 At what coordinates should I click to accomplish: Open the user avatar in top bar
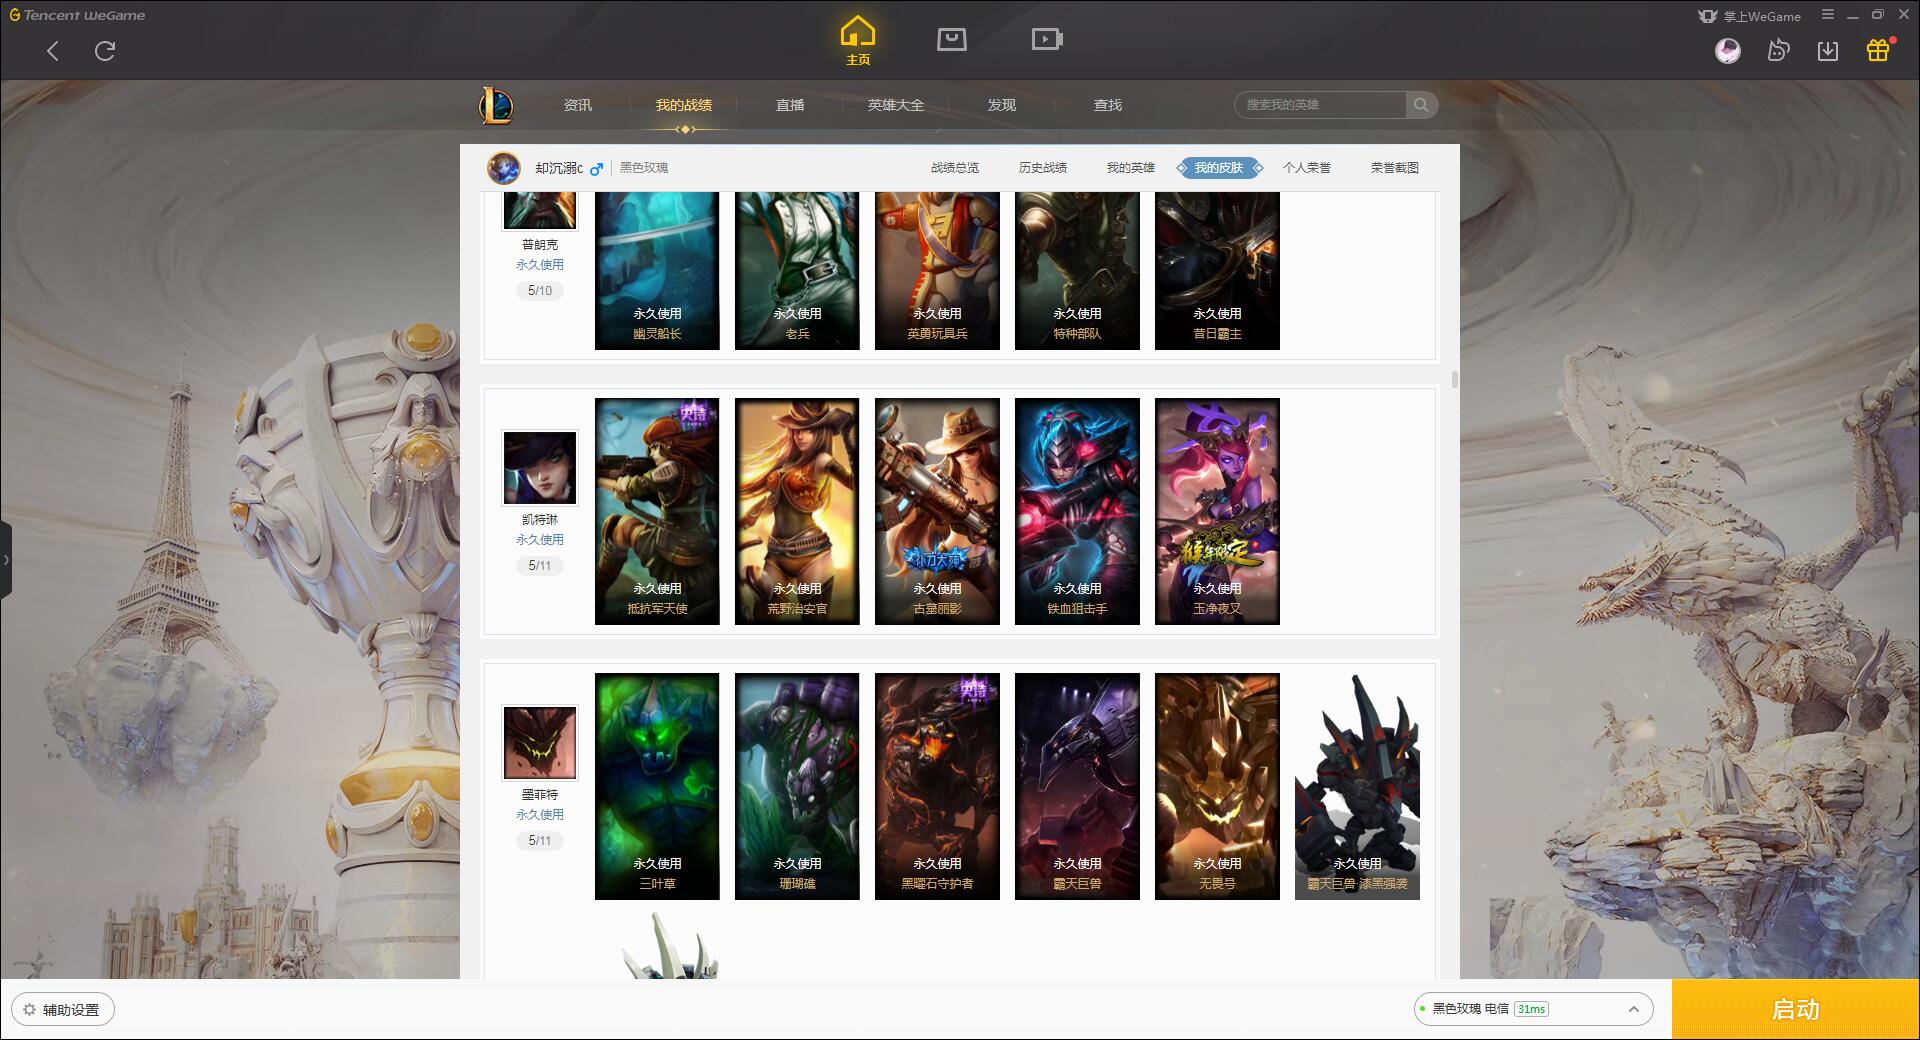(1728, 50)
